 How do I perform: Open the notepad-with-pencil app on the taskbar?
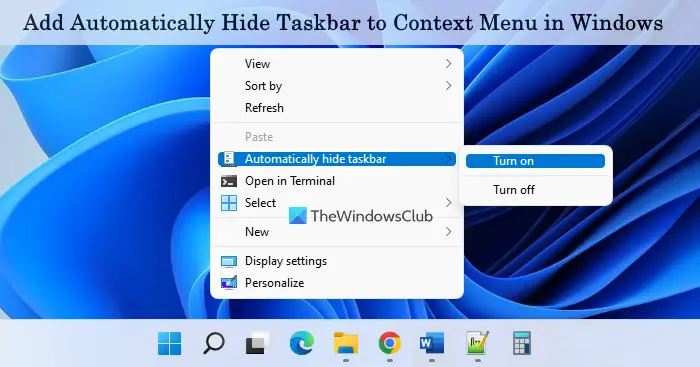477,343
